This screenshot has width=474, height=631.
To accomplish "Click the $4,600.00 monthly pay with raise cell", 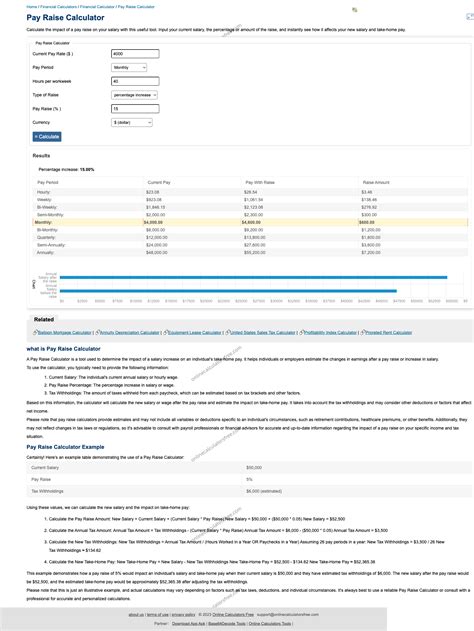I will click(x=251, y=222).
